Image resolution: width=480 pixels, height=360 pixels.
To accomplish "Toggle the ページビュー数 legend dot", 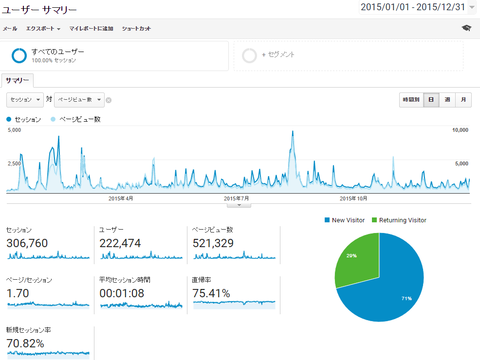I will click(53, 119).
